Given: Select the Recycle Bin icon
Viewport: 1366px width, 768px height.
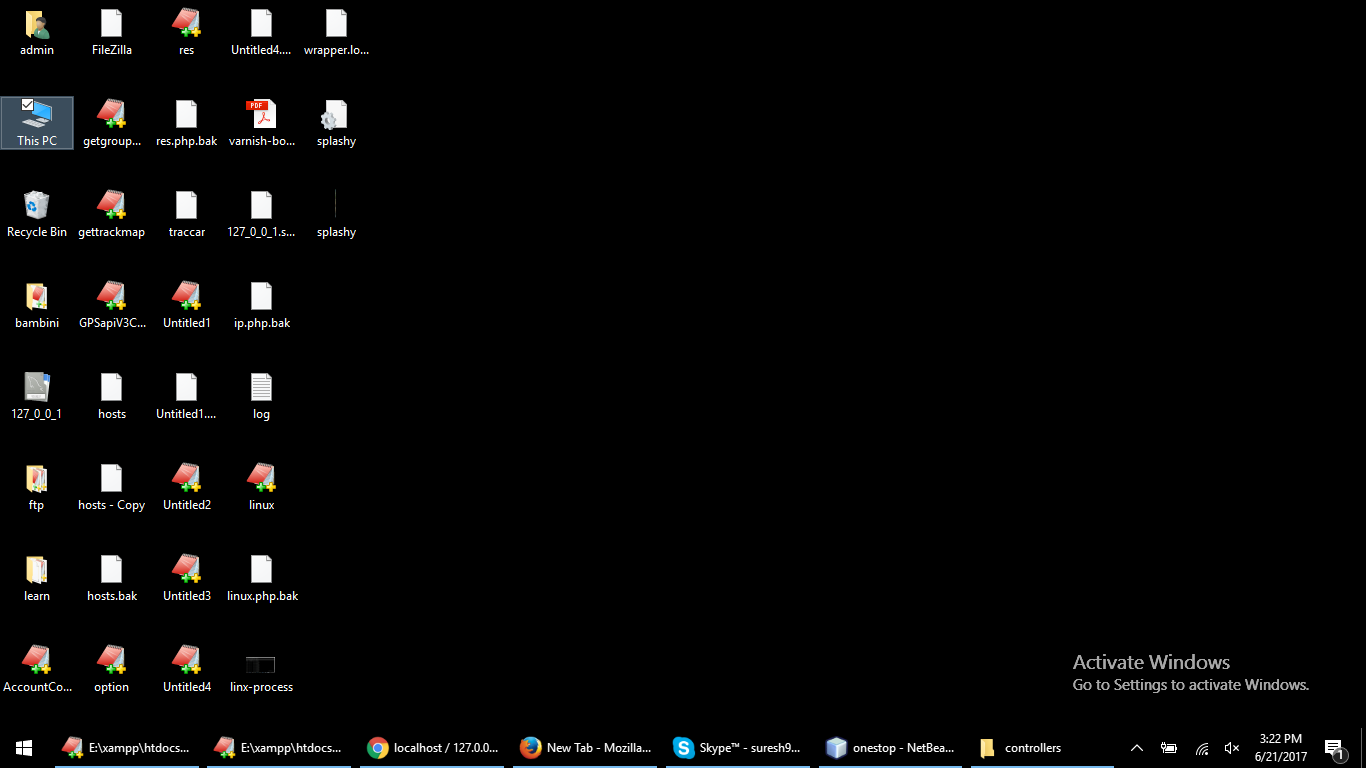Looking at the screenshot, I should (x=37, y=206).
